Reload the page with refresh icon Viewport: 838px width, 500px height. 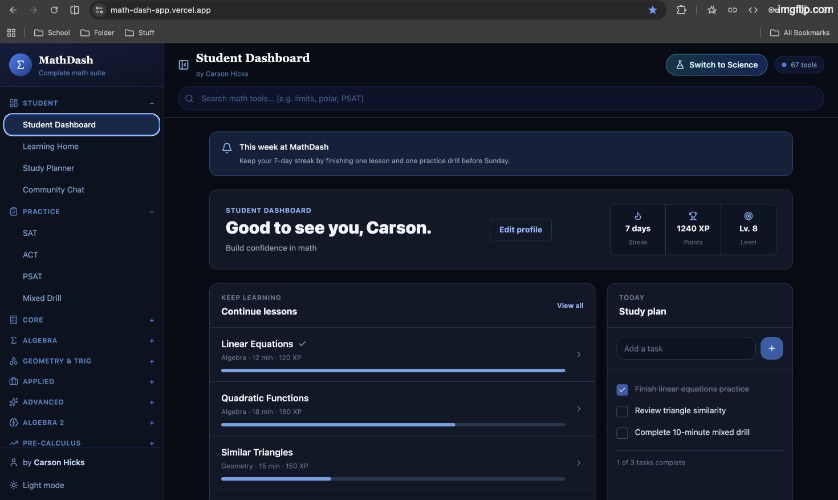(x=54, y=10)
